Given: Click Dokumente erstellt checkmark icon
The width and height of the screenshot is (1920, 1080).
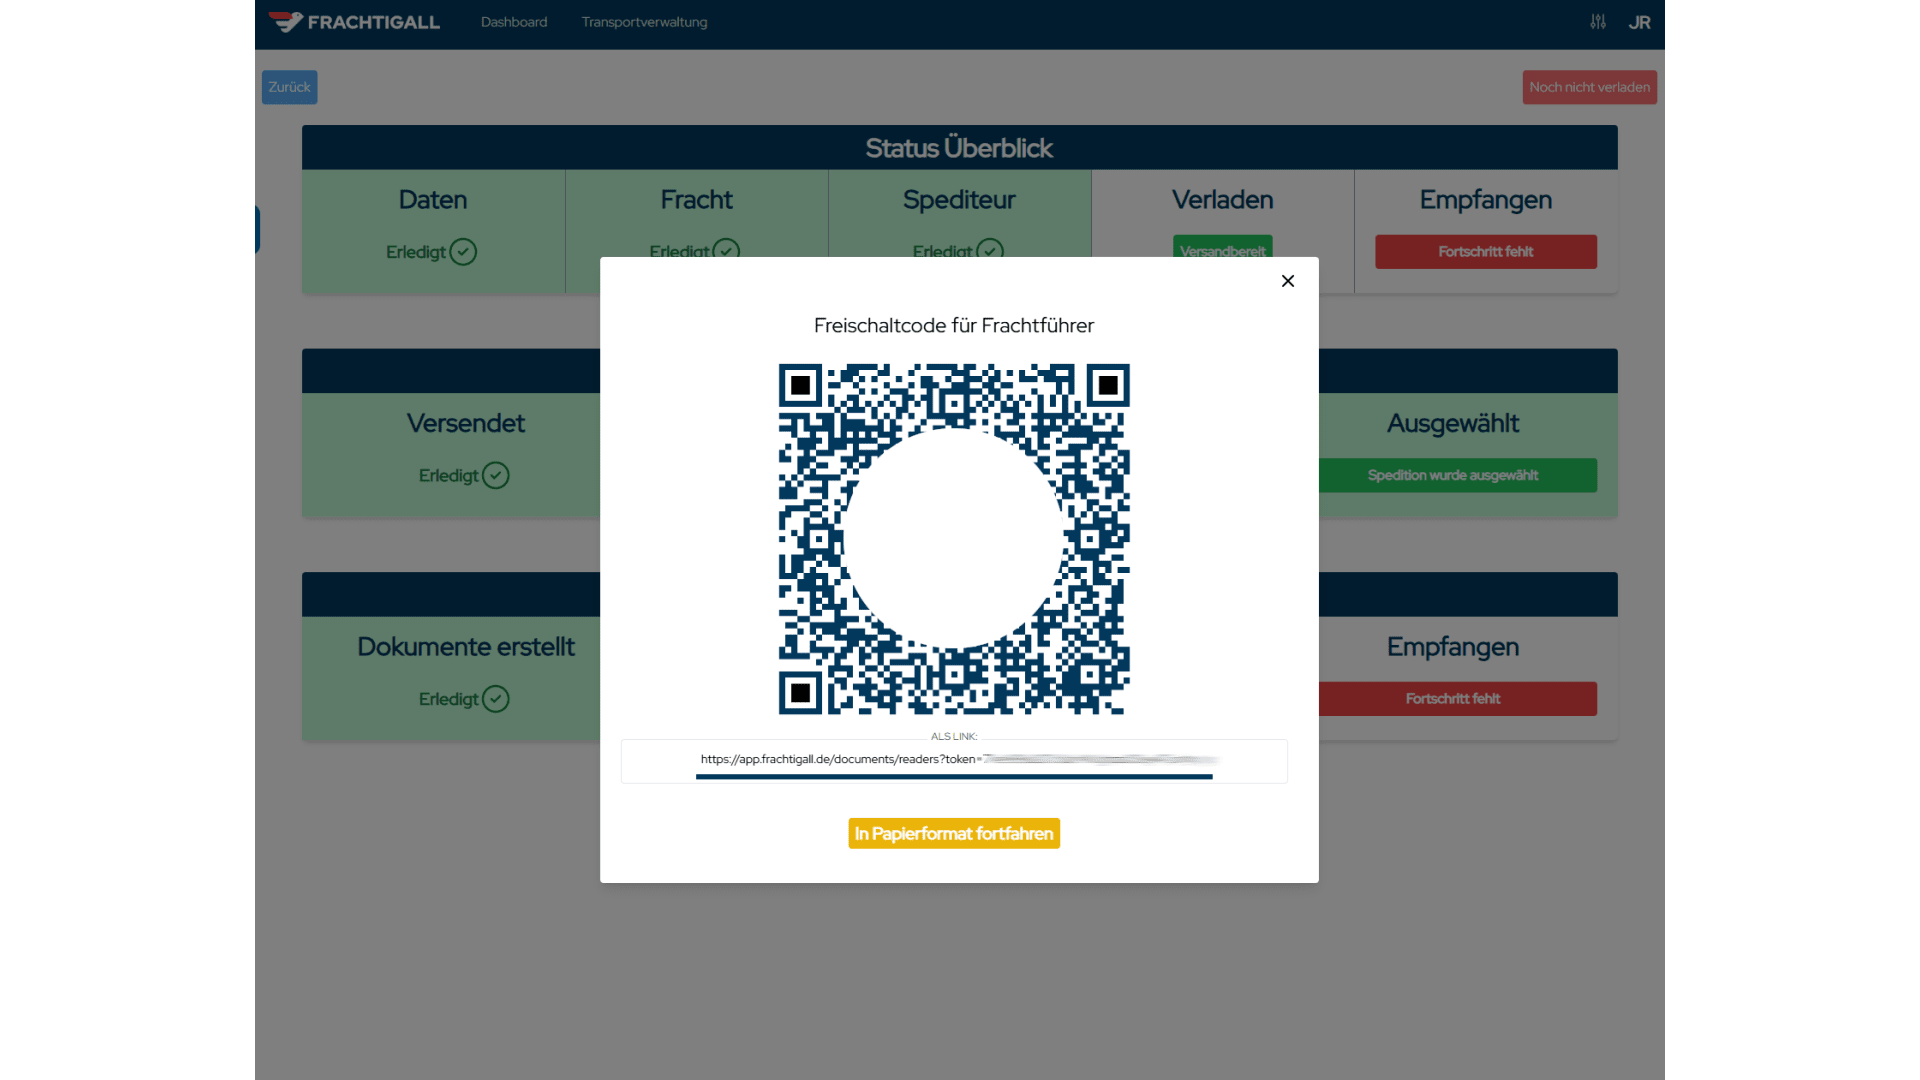Looking at the screenshot, I should (x=496, y=699).
